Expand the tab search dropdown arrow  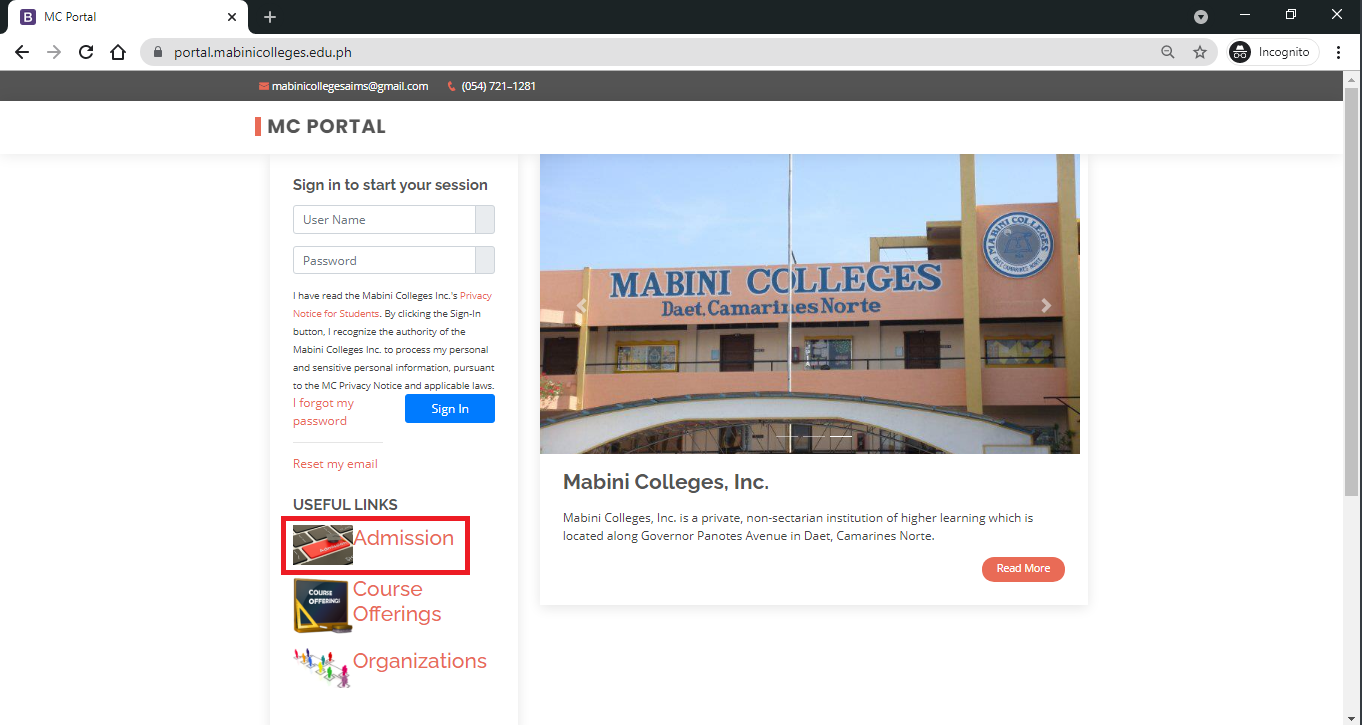coord(1201,17)
